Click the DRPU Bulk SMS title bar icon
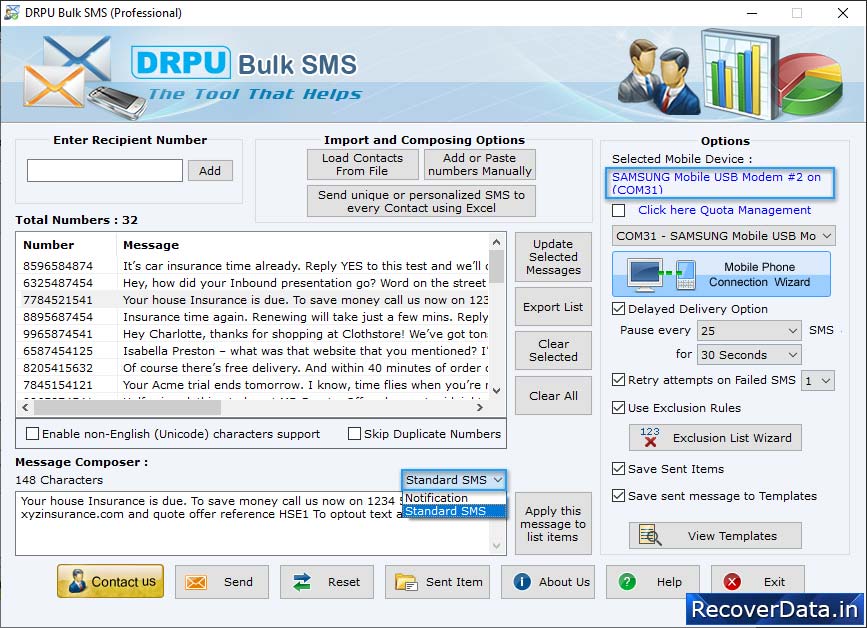Image resolution: width=867 pixels, height=628 pixels. 11,12
